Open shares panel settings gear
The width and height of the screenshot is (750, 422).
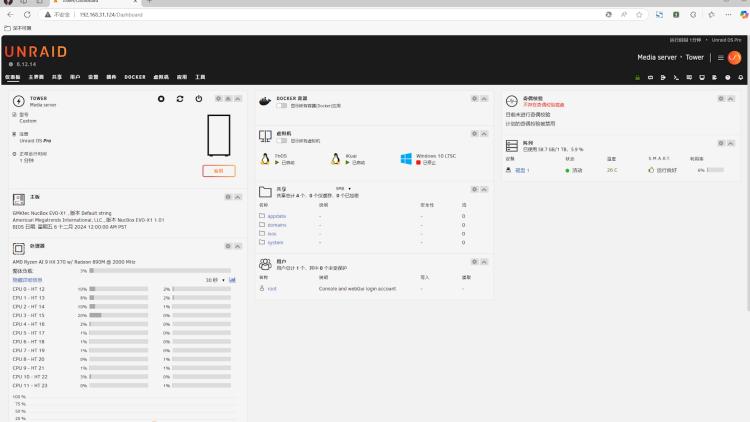click(x=474, y=189)
